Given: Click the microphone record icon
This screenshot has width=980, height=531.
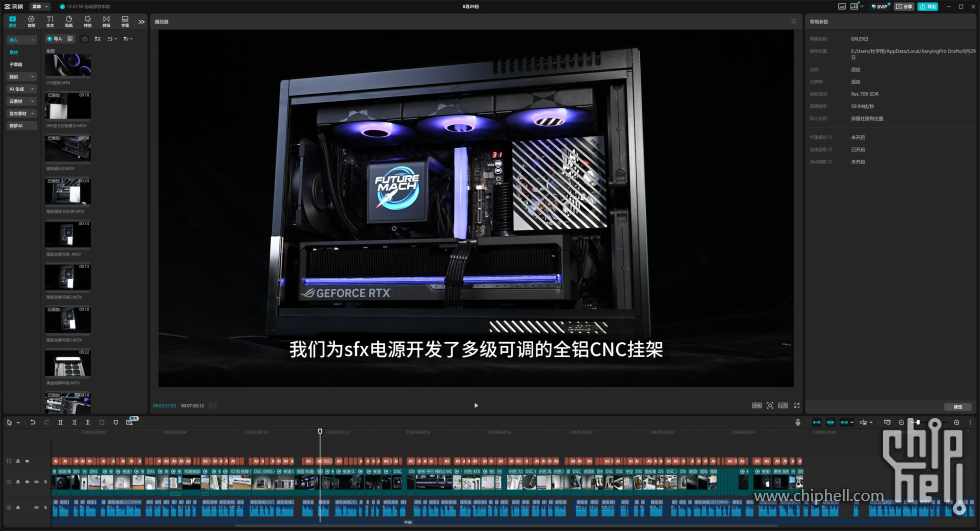Looking at the screenshot, I should [x=798, y=422].
